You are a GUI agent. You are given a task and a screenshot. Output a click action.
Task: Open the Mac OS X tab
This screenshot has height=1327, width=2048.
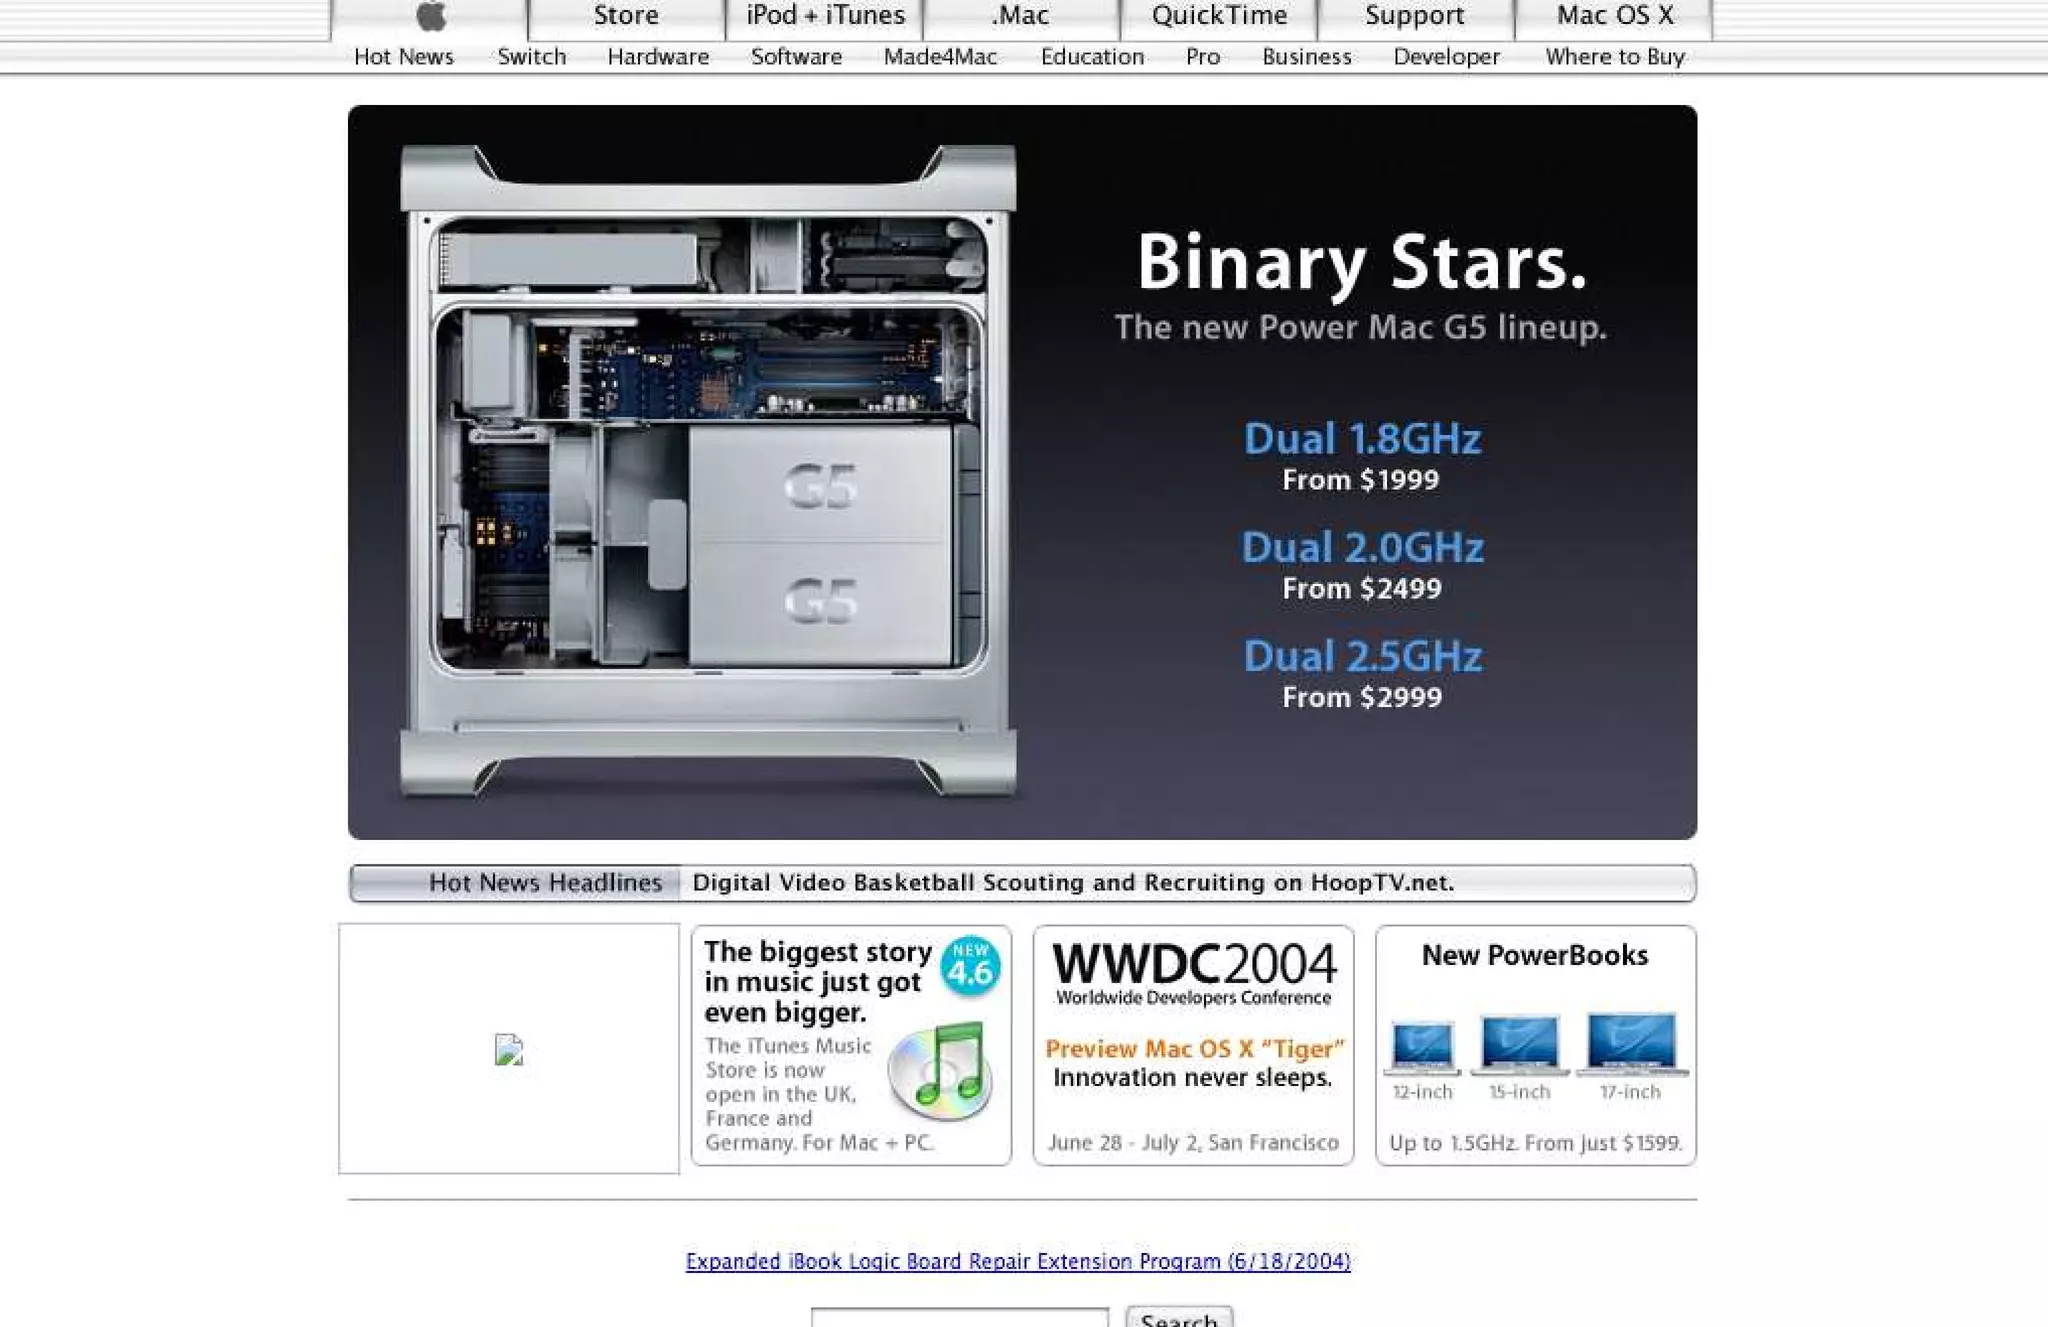pos(1614,16)
